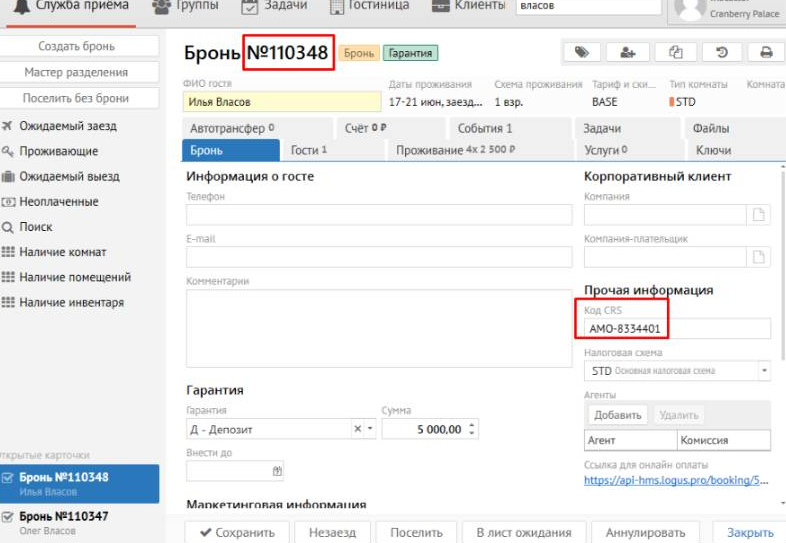Image resolution: width=786 pixels, height=543 pixels.
Task: Open the События tab
Action: pyautogui.click(x=484, y=128)
